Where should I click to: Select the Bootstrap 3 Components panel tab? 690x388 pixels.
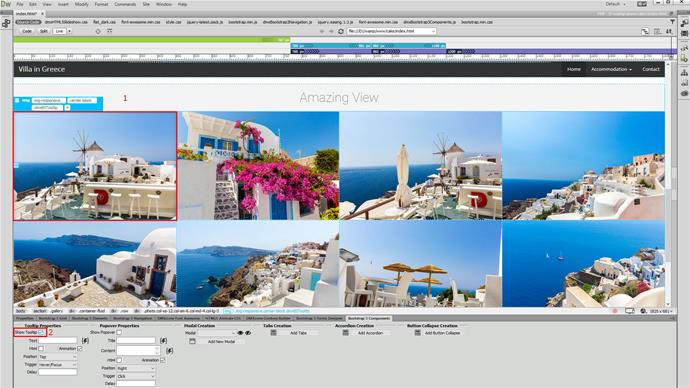369,318
